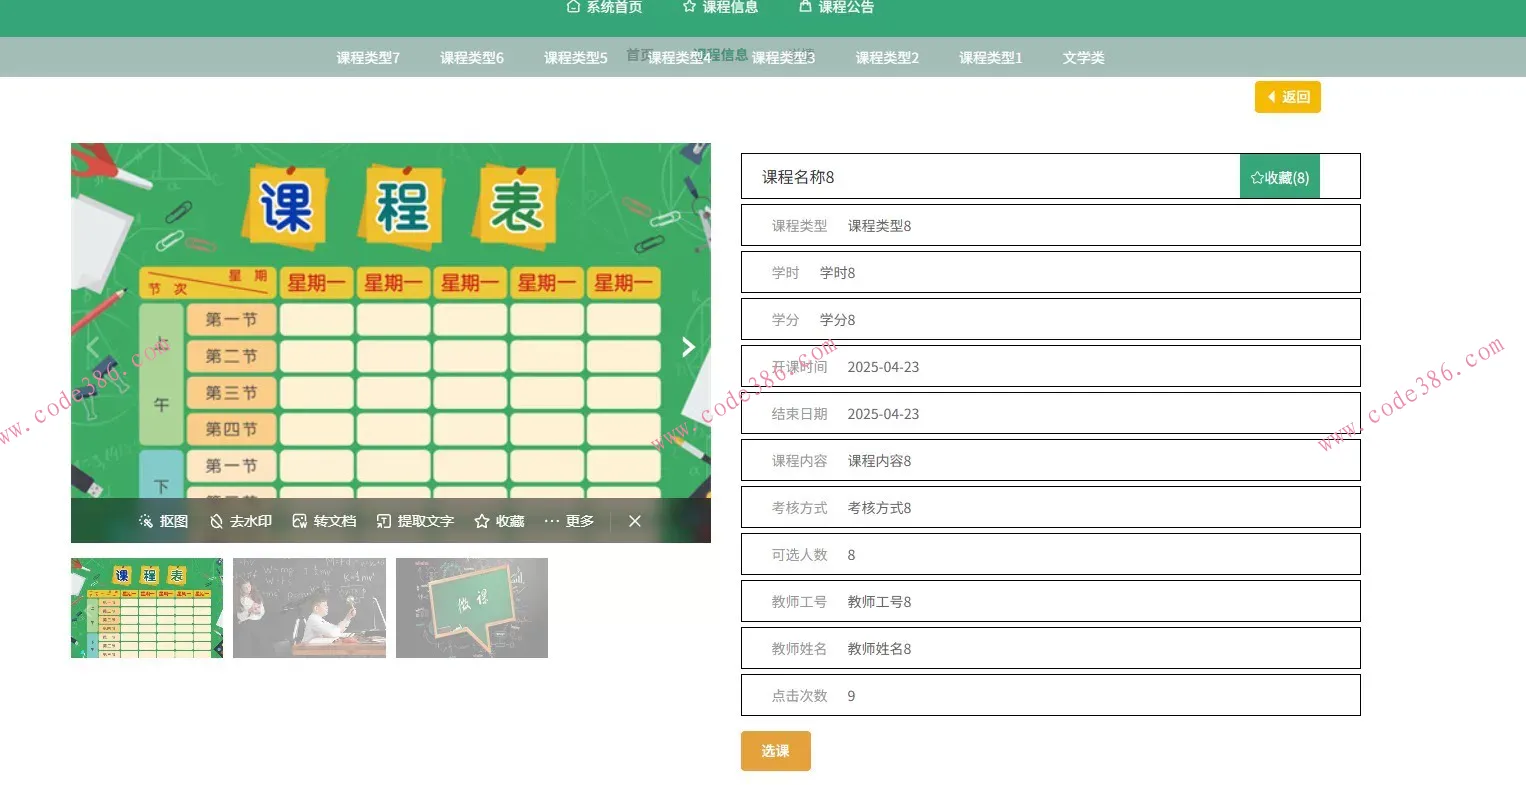Click the 课程表 schedule thumbnail
This screenshot has height=785, width=1526.
pyautogui.click(x=146, y=608)
